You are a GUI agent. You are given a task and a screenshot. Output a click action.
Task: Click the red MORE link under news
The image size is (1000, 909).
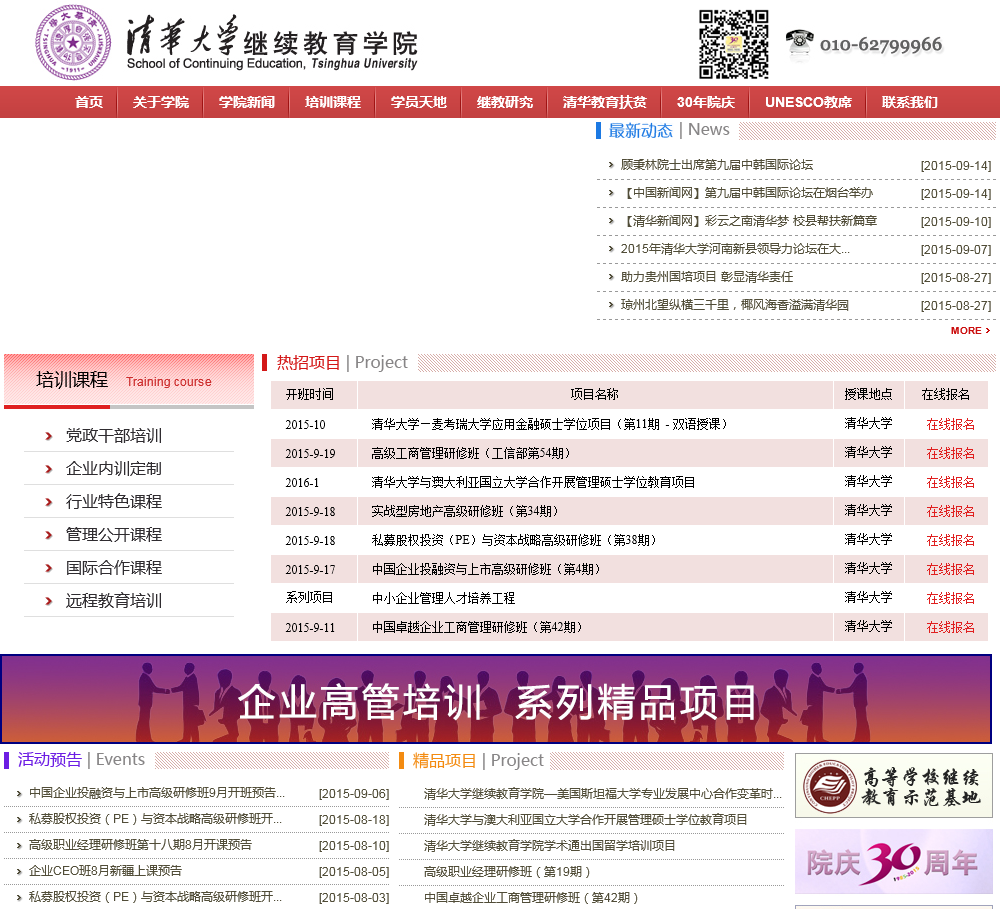[x=970, y=330]
